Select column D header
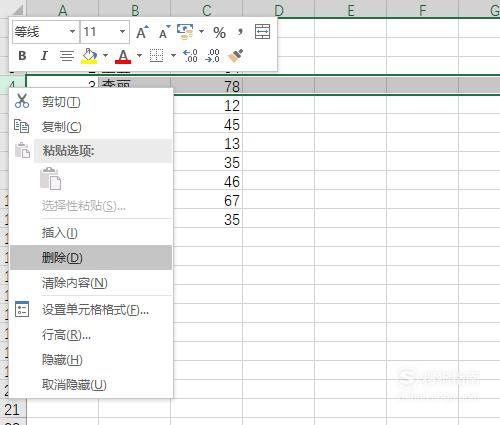 (279, 9)
